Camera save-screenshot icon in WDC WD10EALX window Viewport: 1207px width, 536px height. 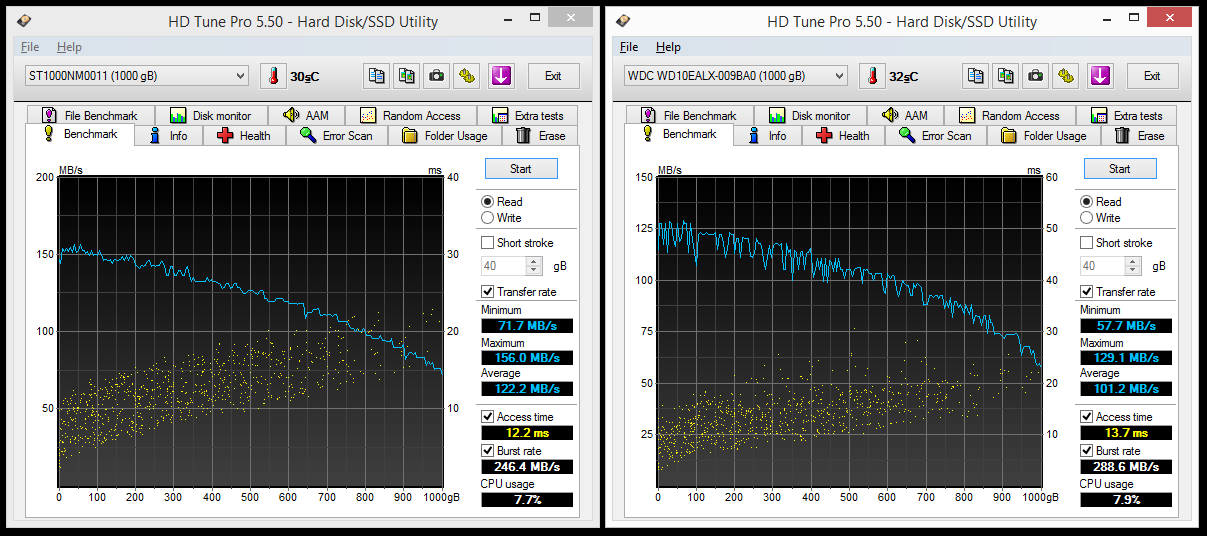coord(1035,76)
